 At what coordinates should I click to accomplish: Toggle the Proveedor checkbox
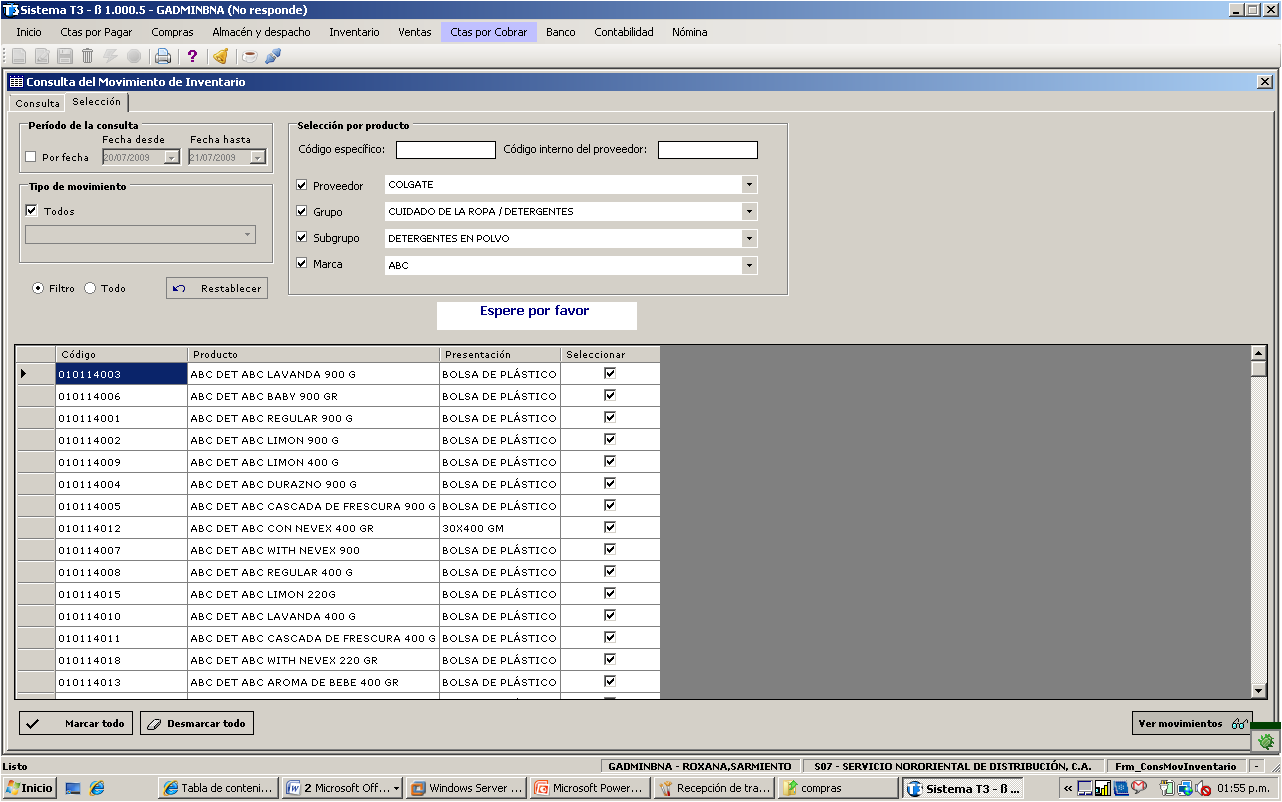pos(302,185)
